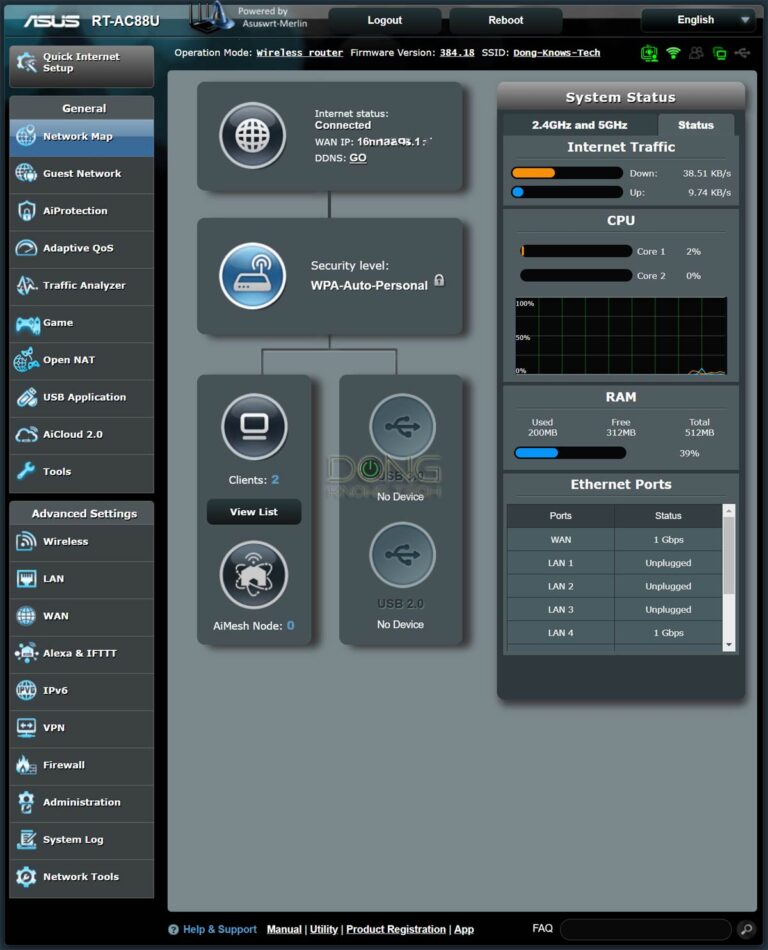Open Game controller icon
This screenshot has width=768, height=950.
(x=26, y=323)
